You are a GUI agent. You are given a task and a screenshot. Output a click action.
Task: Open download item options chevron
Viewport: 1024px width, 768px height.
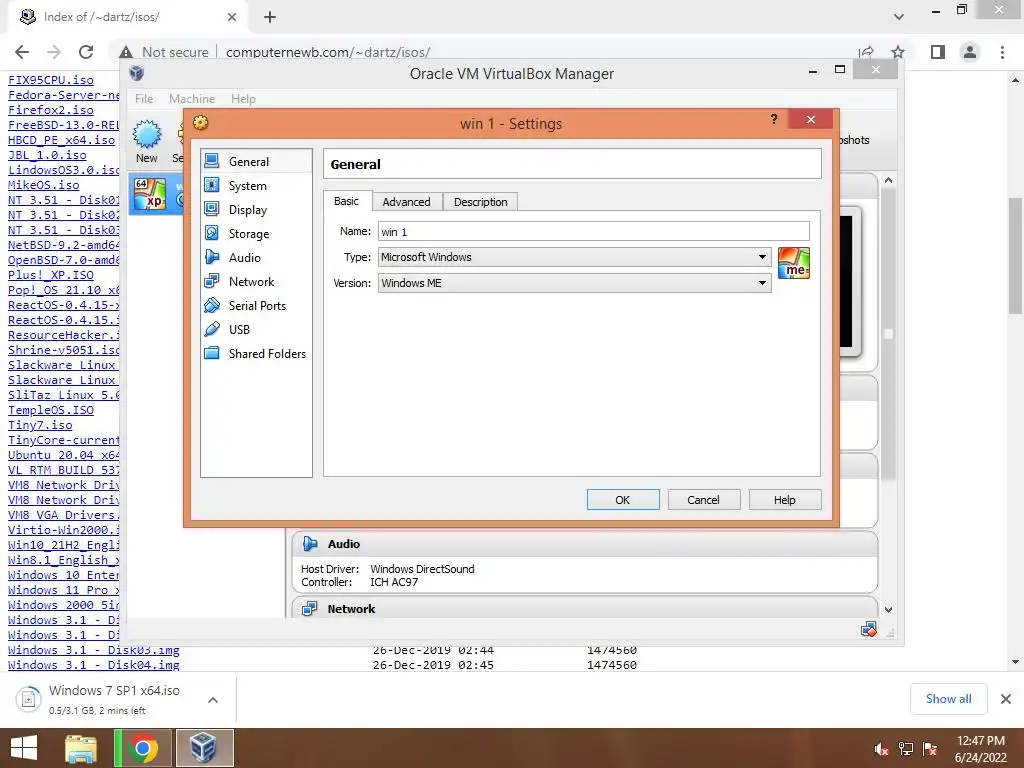(213, 700)
